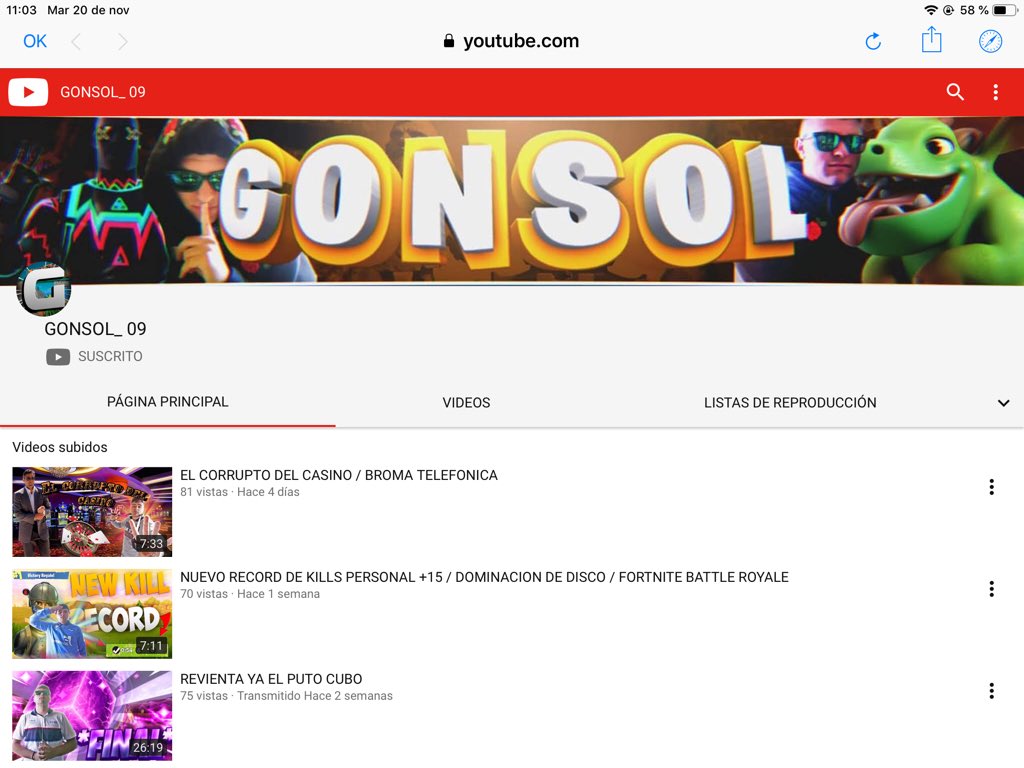Tap the padlock icon beside youtube.com
The image size is (1024, 768).
[x=449, y=41]
